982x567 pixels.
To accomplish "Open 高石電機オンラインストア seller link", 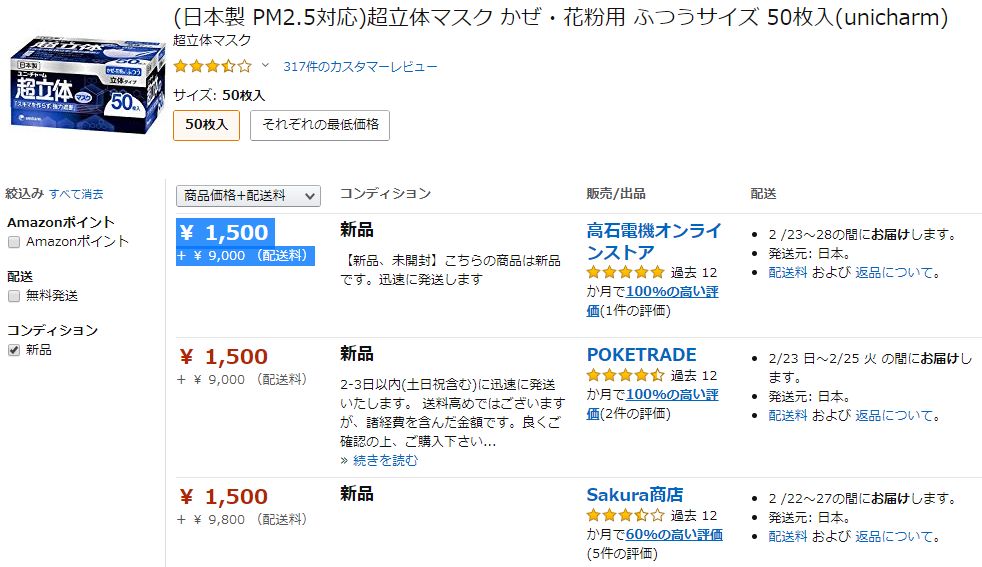I will point(654,241).
